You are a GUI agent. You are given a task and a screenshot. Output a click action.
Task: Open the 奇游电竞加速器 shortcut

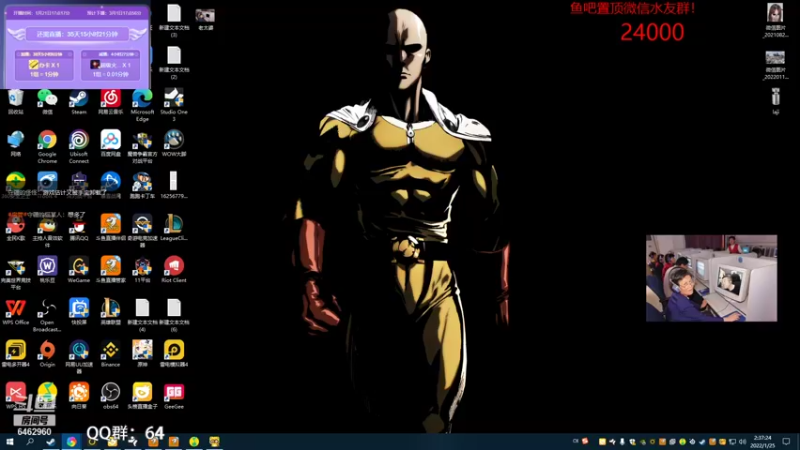pyautogui.click(x=142, y=231)
